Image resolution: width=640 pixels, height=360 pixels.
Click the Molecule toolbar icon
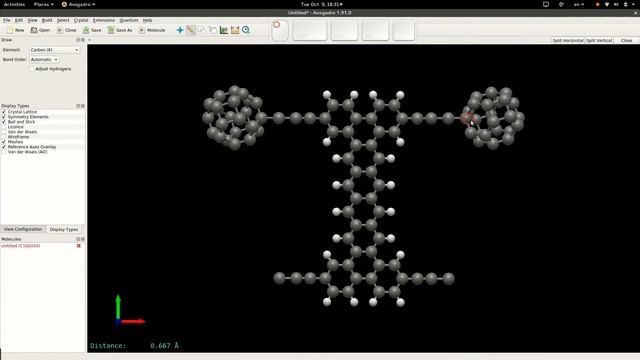(x=142, y=30)
